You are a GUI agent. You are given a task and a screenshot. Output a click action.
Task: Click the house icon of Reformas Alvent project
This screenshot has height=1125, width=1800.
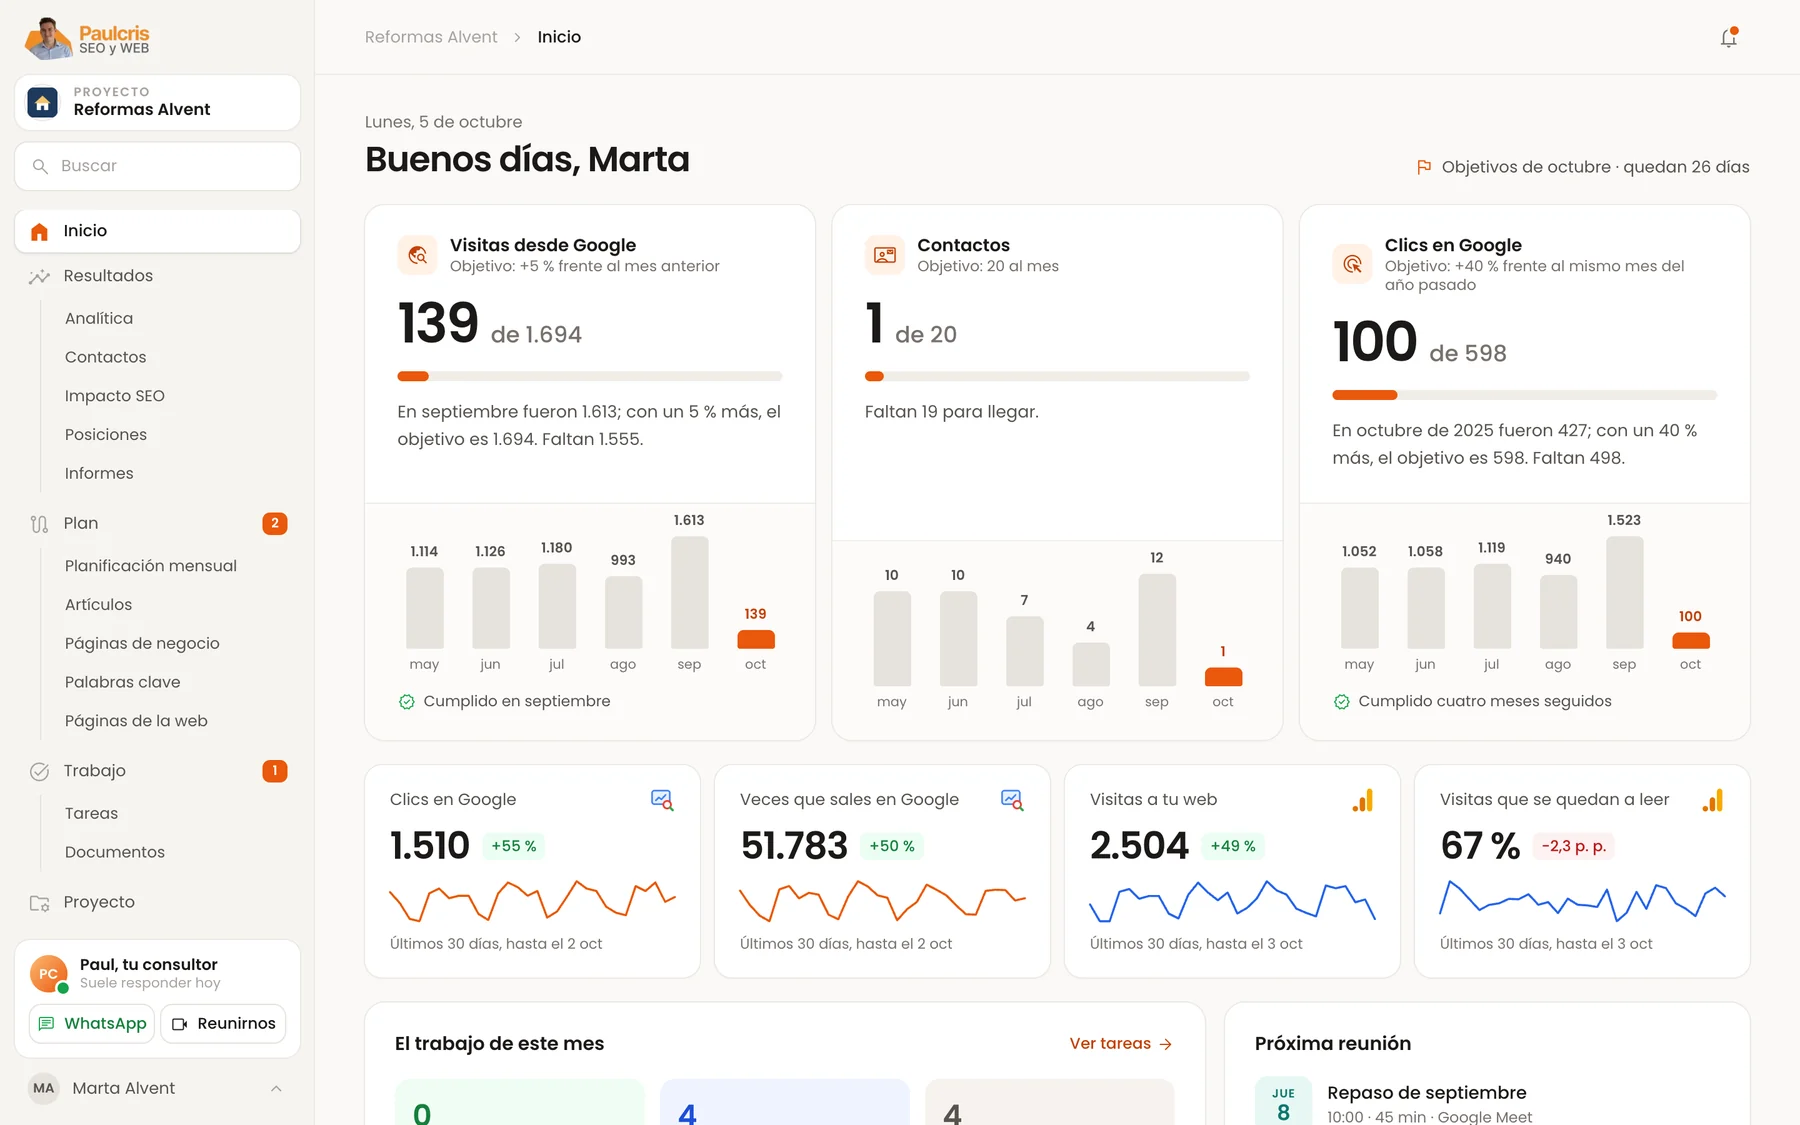[x=42, y=102]
